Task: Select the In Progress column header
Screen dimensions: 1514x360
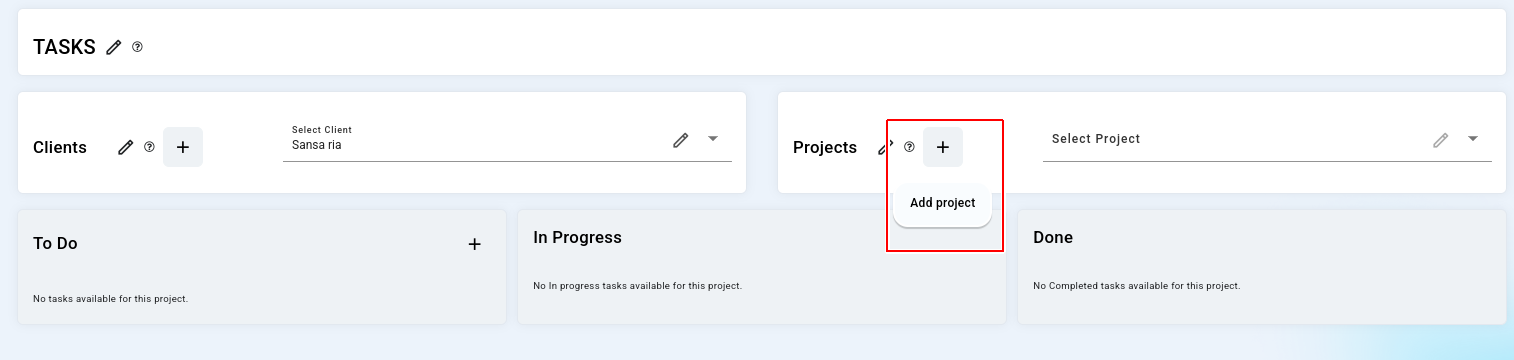Action: 577,237
